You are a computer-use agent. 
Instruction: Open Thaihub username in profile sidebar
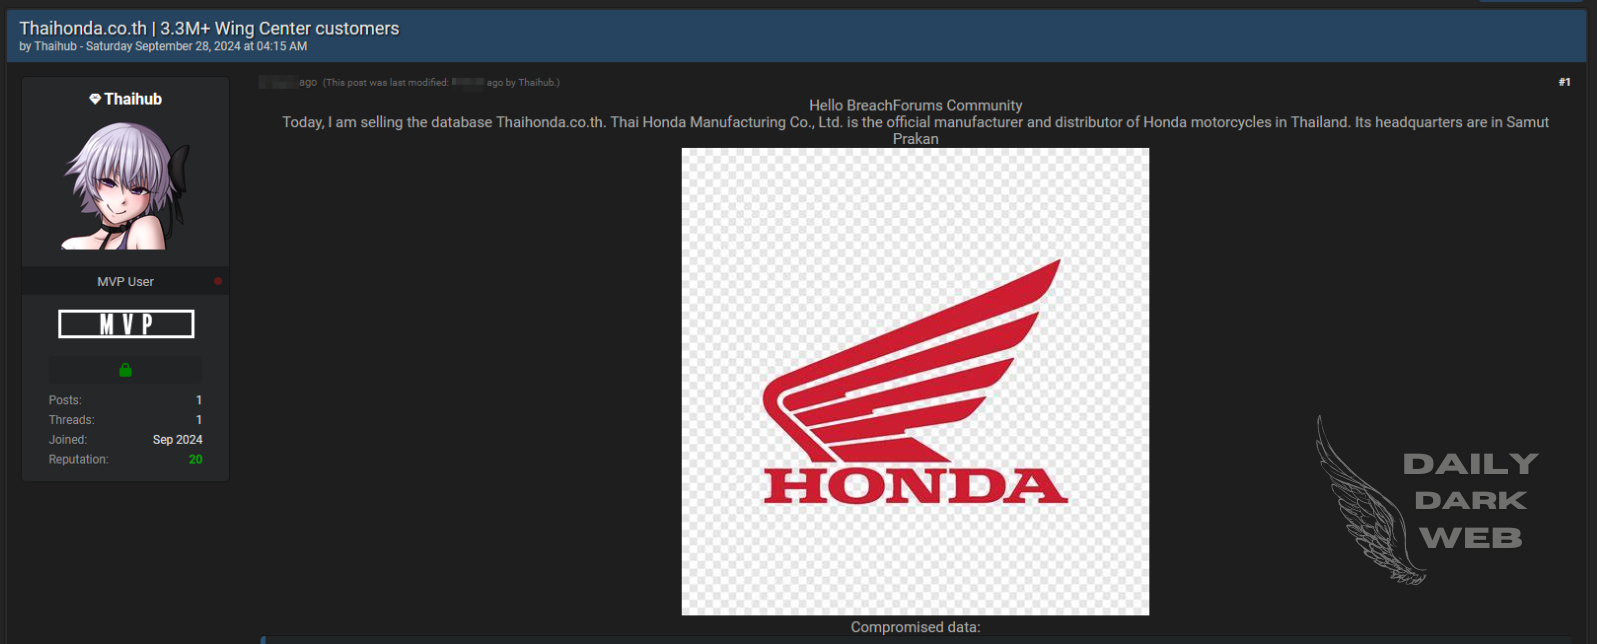[133, 99]
